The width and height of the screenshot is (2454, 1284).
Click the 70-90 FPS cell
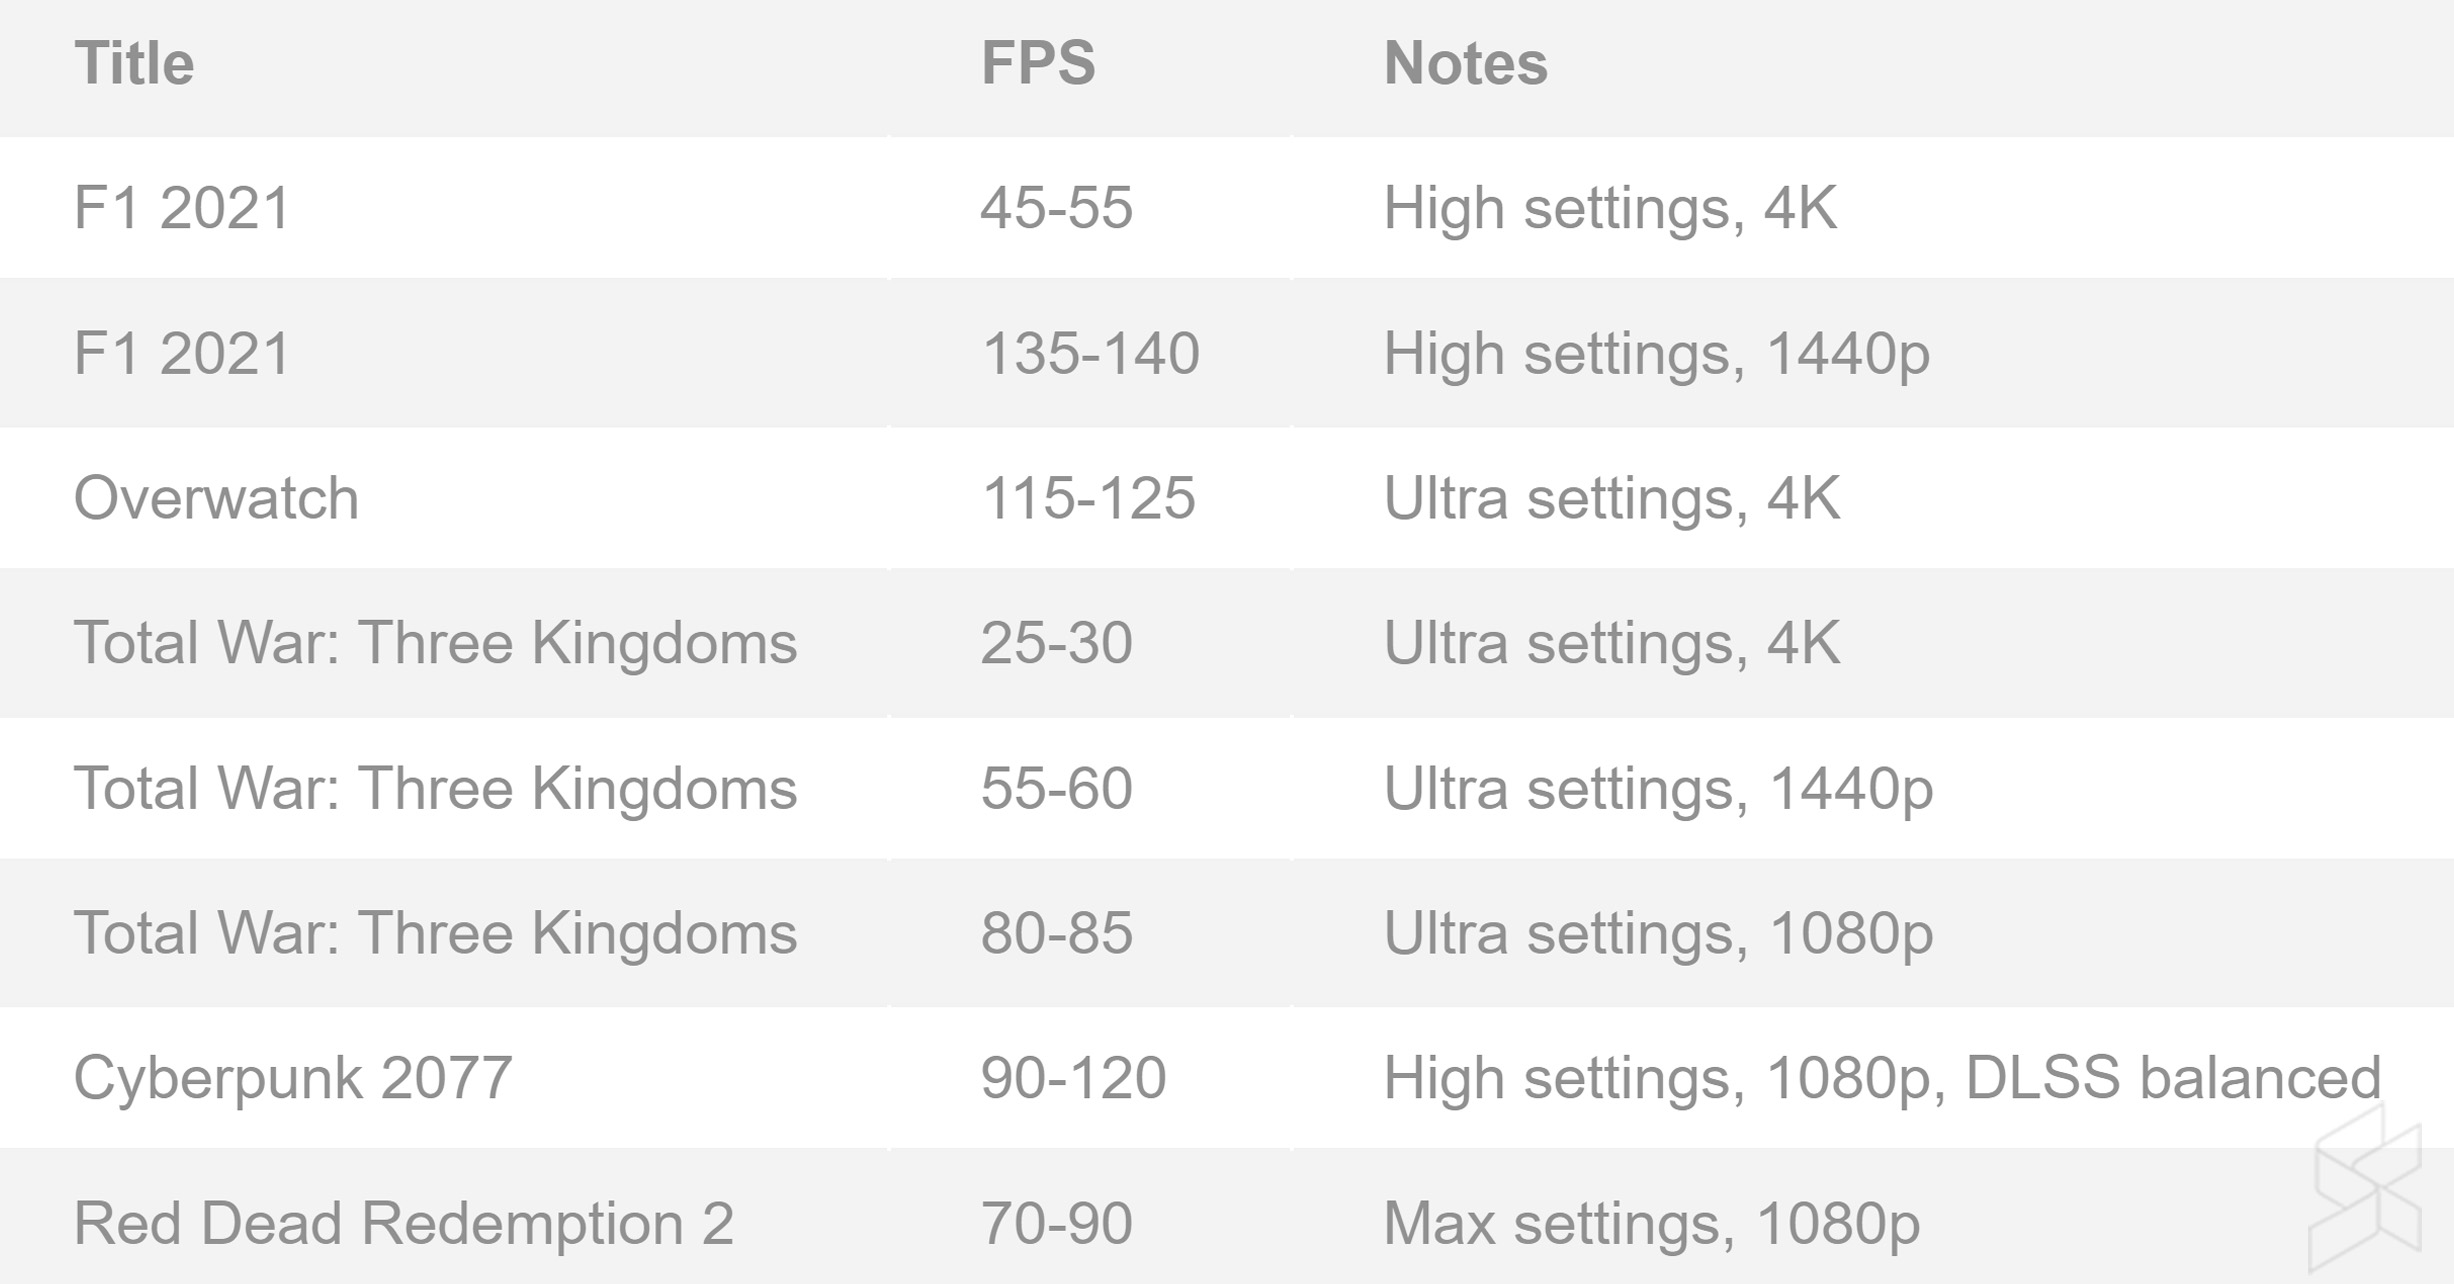(x=1056, y=1223)
